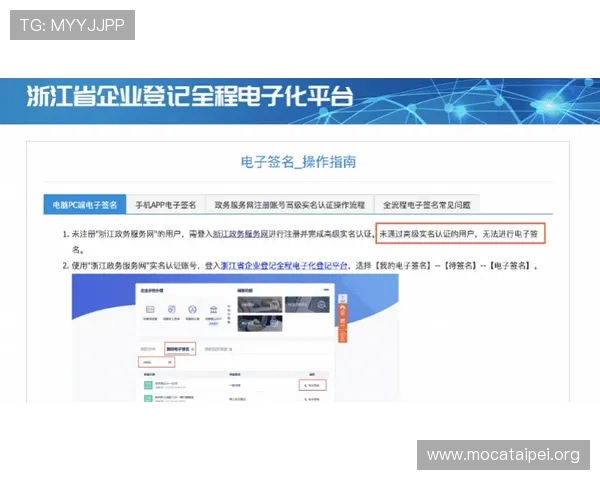Open the tutorial screenshot image
The image size is (600, 480).
tap(235, 338)
